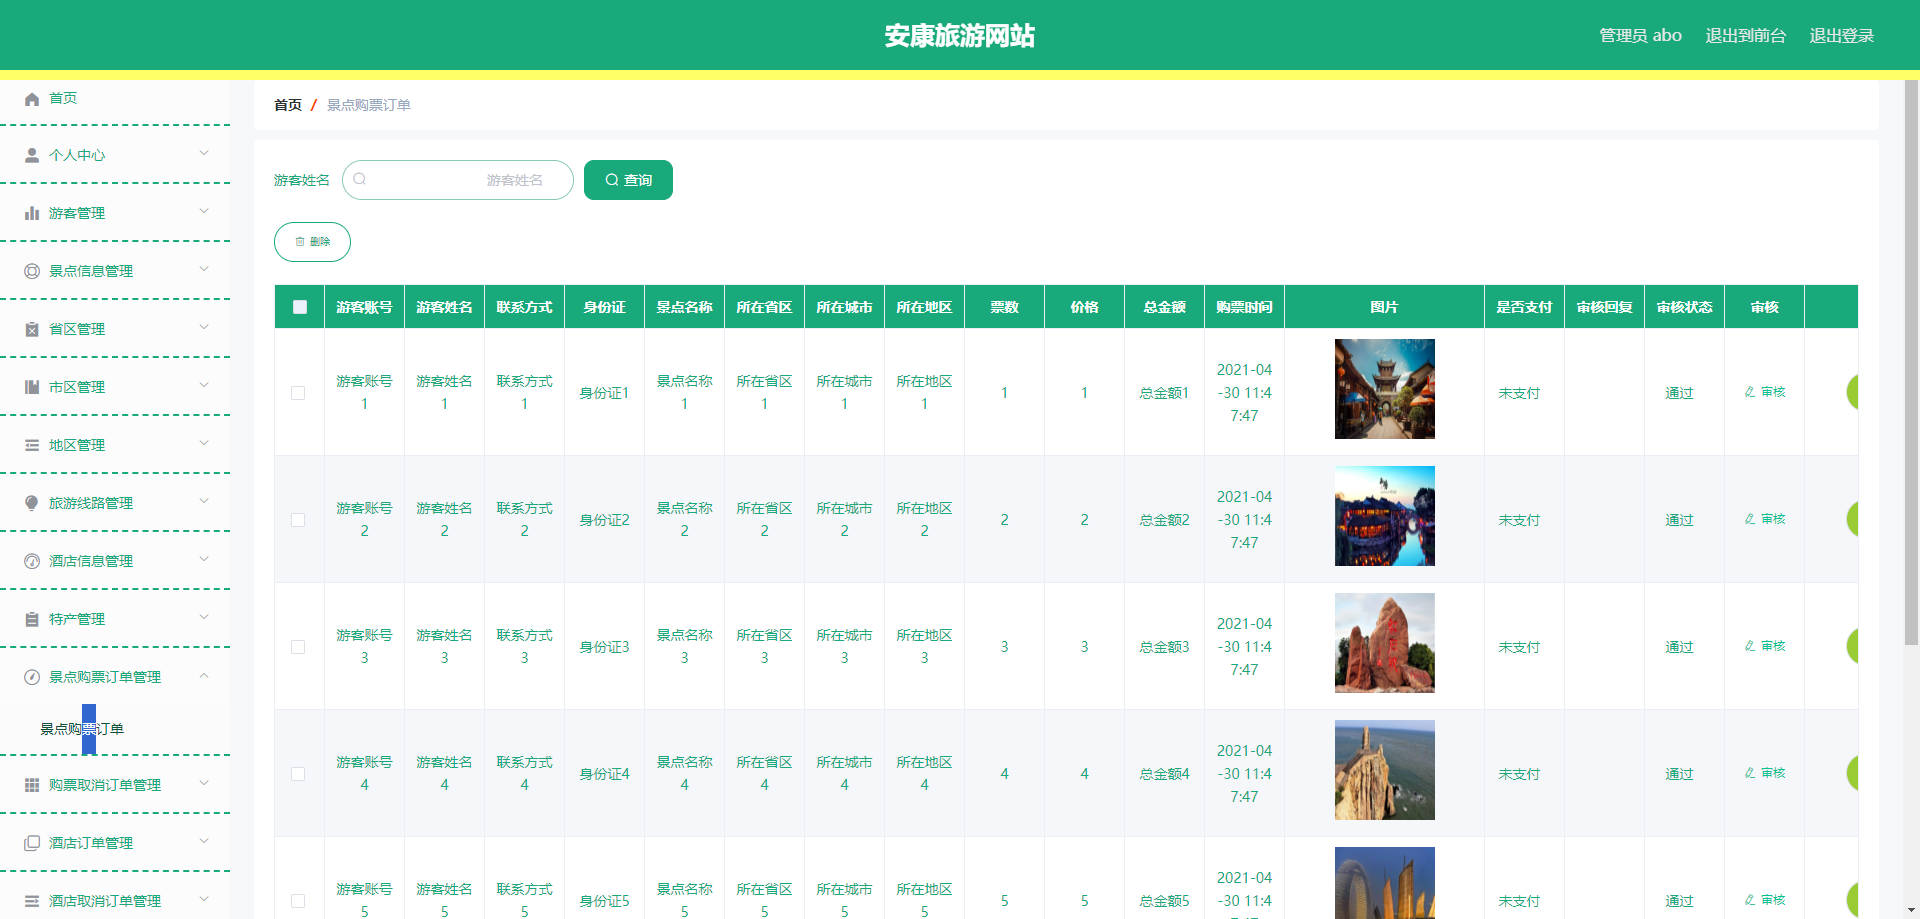
Task: Click the icon beside 省区管理
Action: click(32, 329)
